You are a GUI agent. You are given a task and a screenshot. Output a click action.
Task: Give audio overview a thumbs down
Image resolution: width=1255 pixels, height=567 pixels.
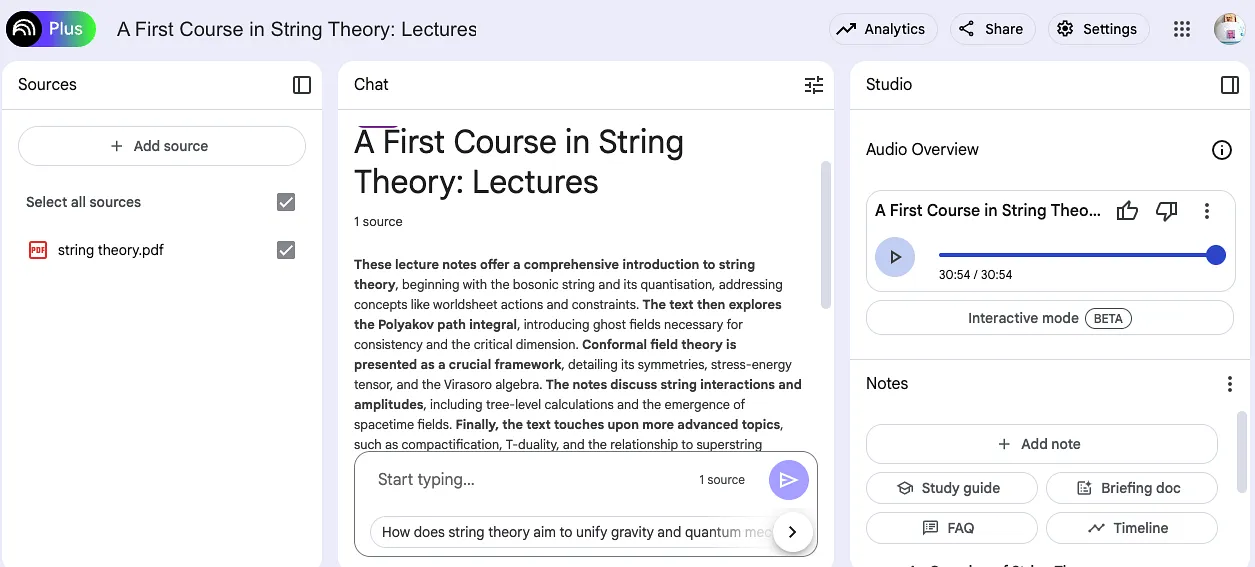tap(1166, 211)
